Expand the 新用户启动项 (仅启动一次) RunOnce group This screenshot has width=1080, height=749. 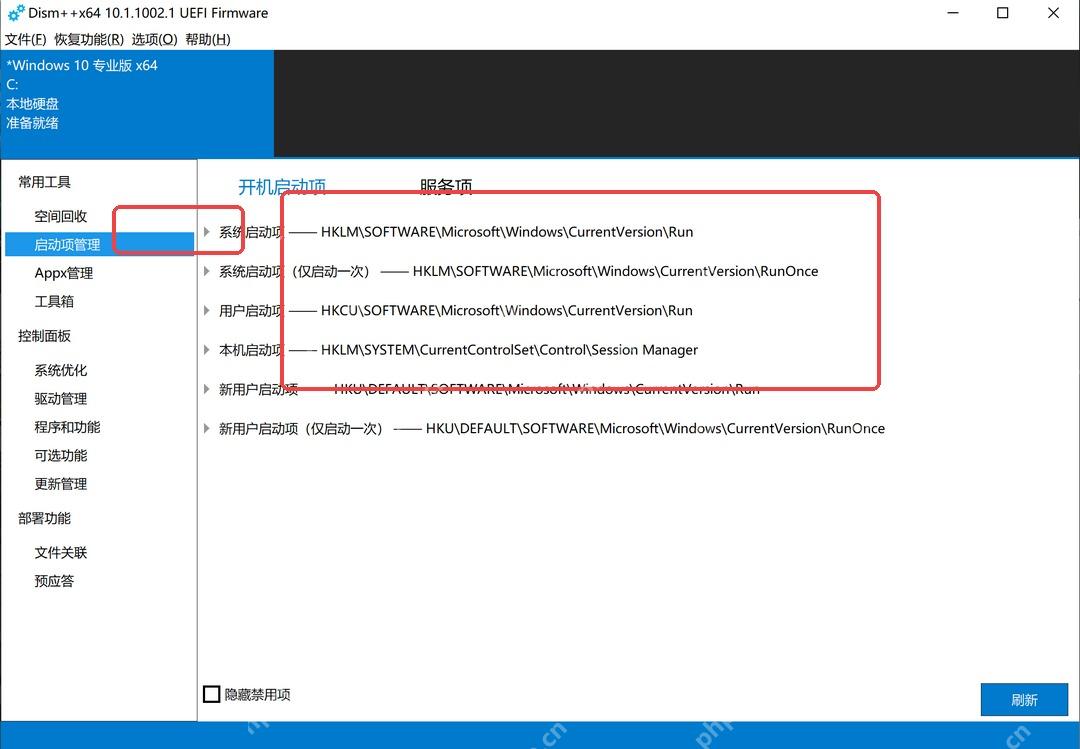pos(207,428)
